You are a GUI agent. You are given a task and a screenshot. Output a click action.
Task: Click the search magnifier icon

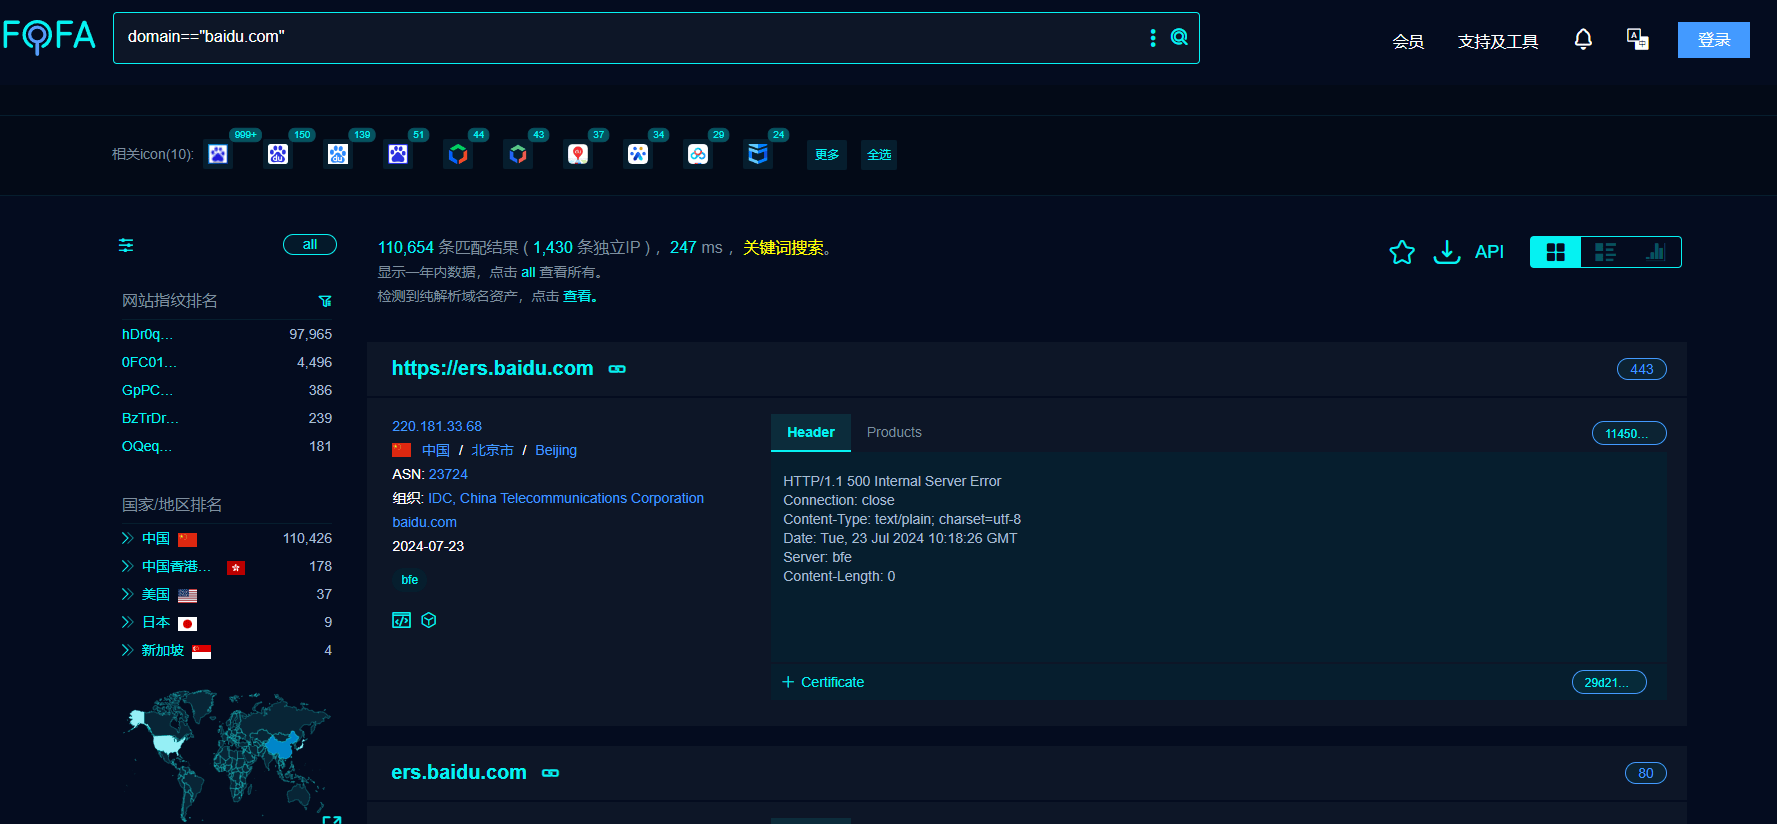1179,37
